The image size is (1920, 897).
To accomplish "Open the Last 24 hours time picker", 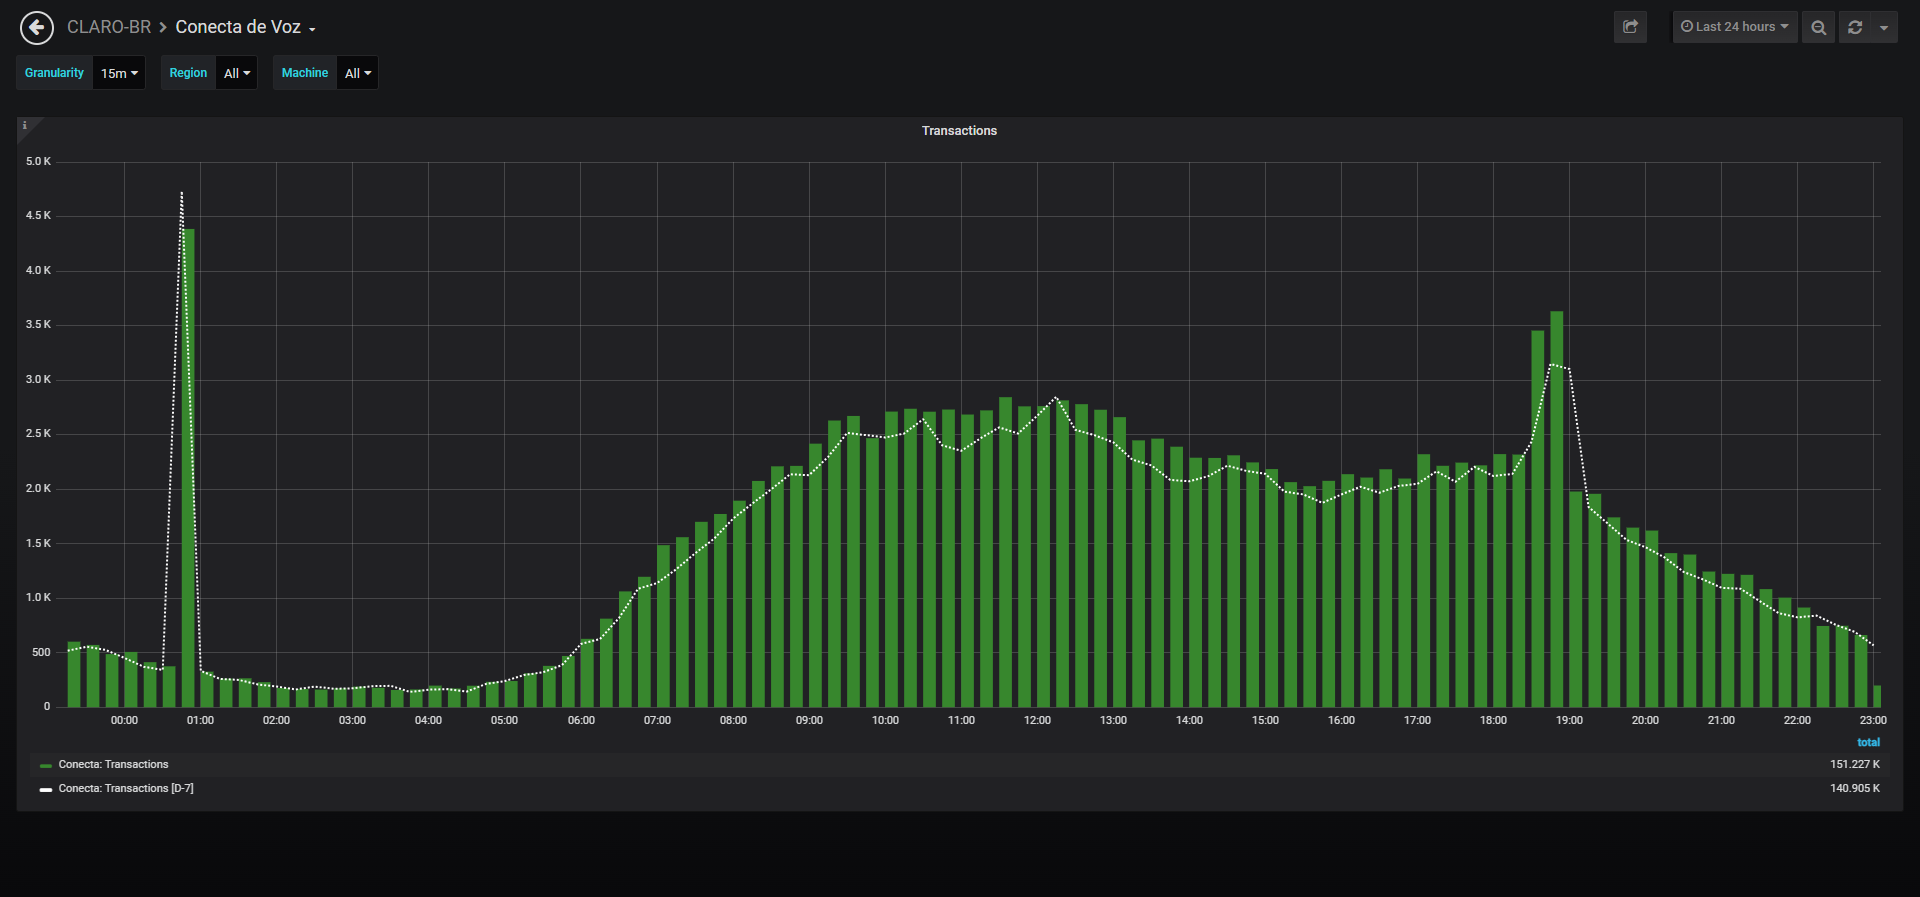I will click(x=1735, y=27).
